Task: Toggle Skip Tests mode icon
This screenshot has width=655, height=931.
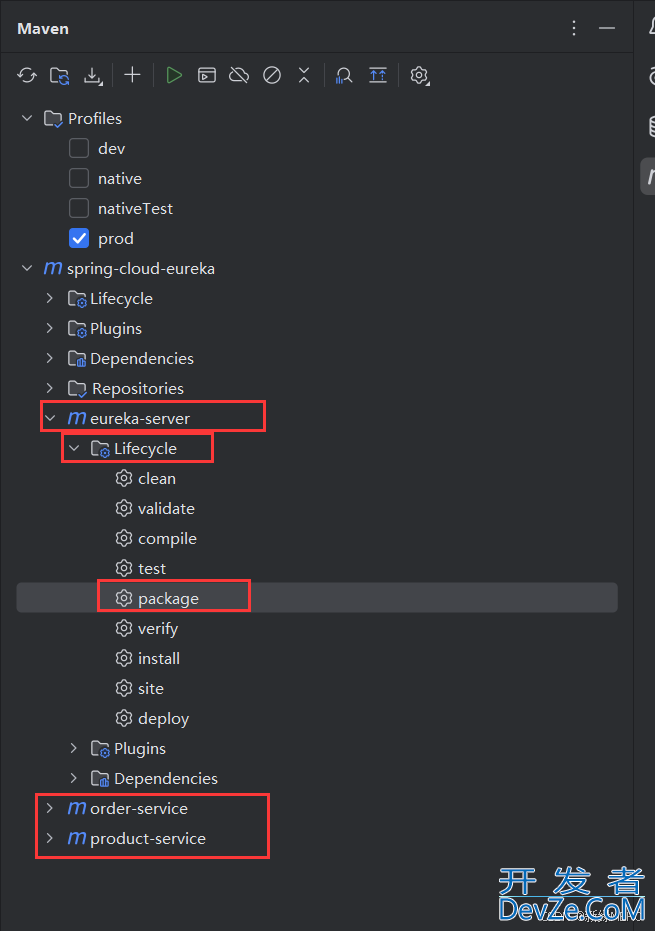Action: click(272, 75)
